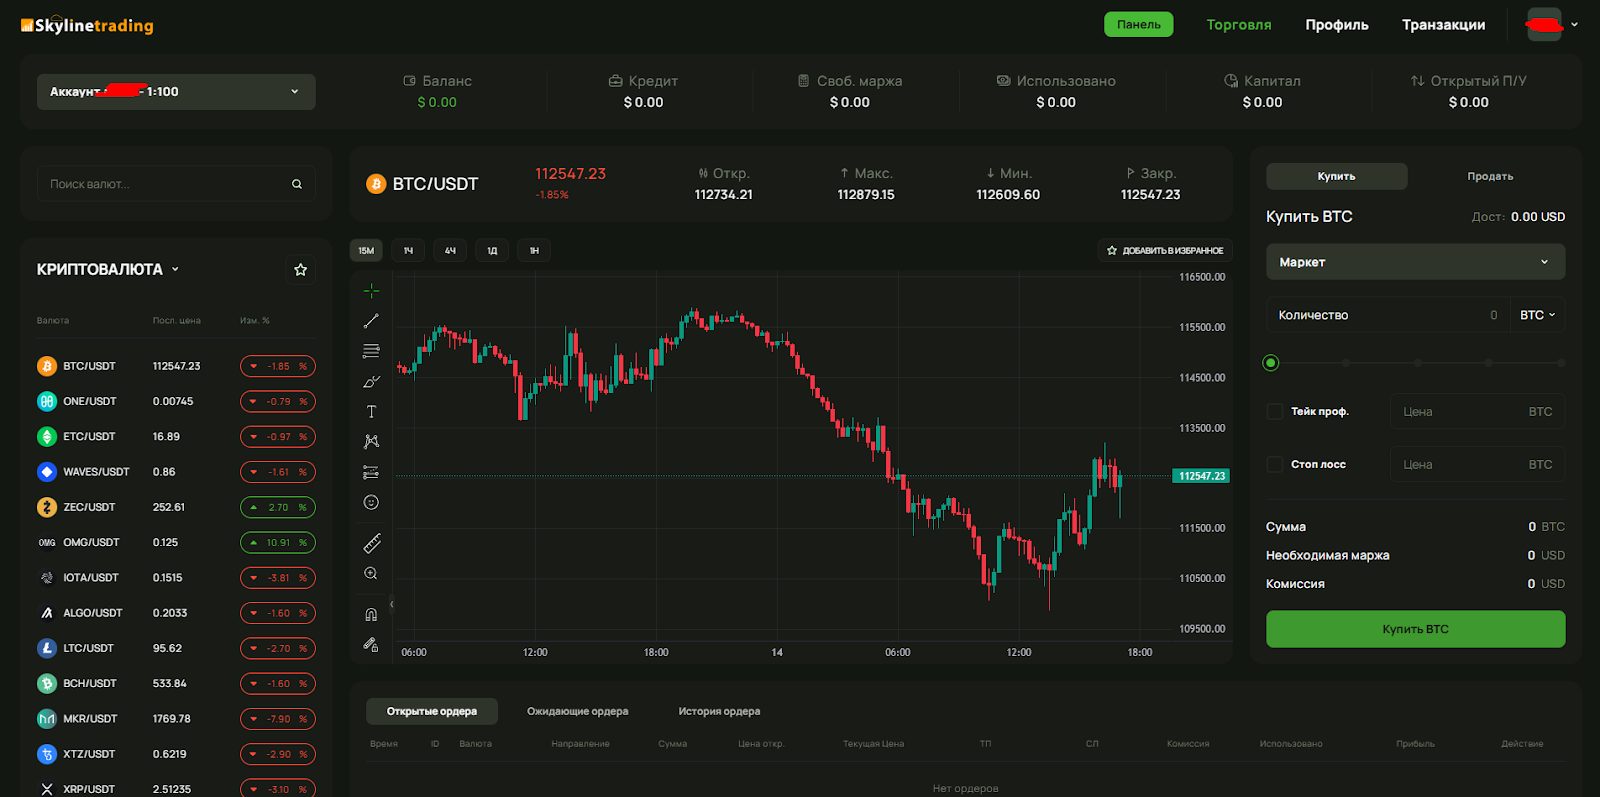Click the WAVES/USDT blue diamond icon

[47, 472]
